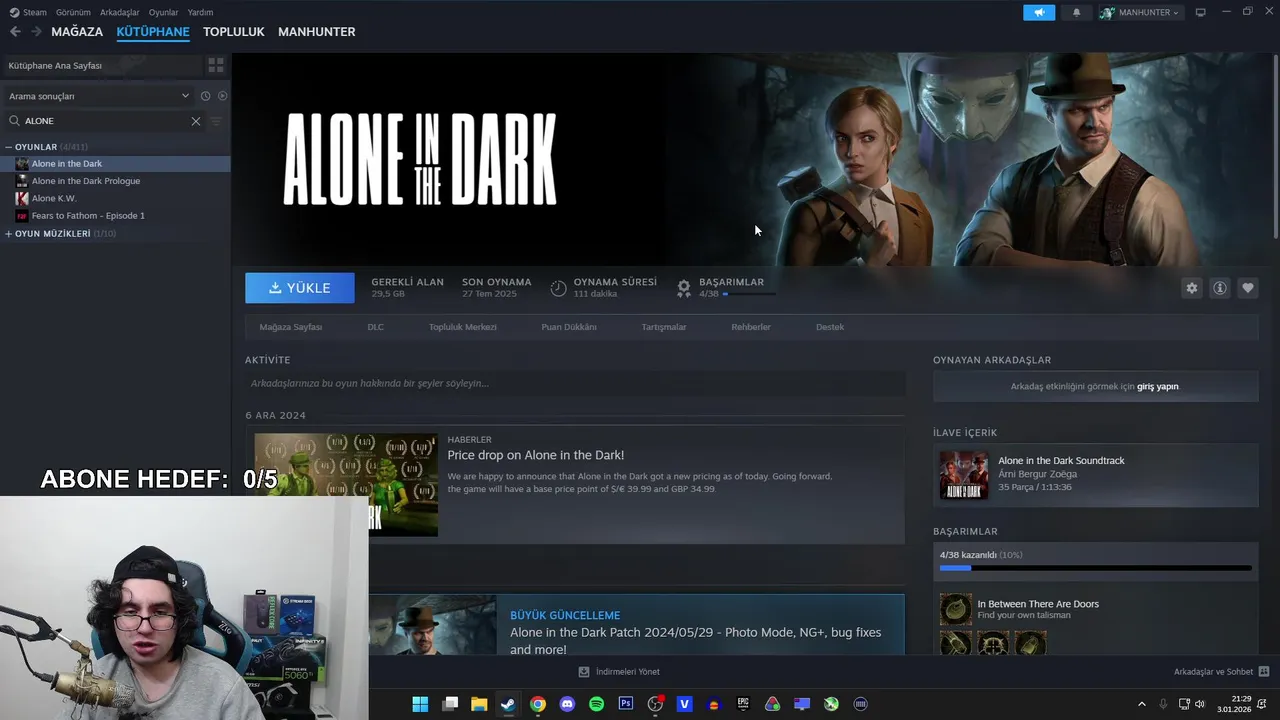Open Steam Big Picture display icon

(1201, 12)
